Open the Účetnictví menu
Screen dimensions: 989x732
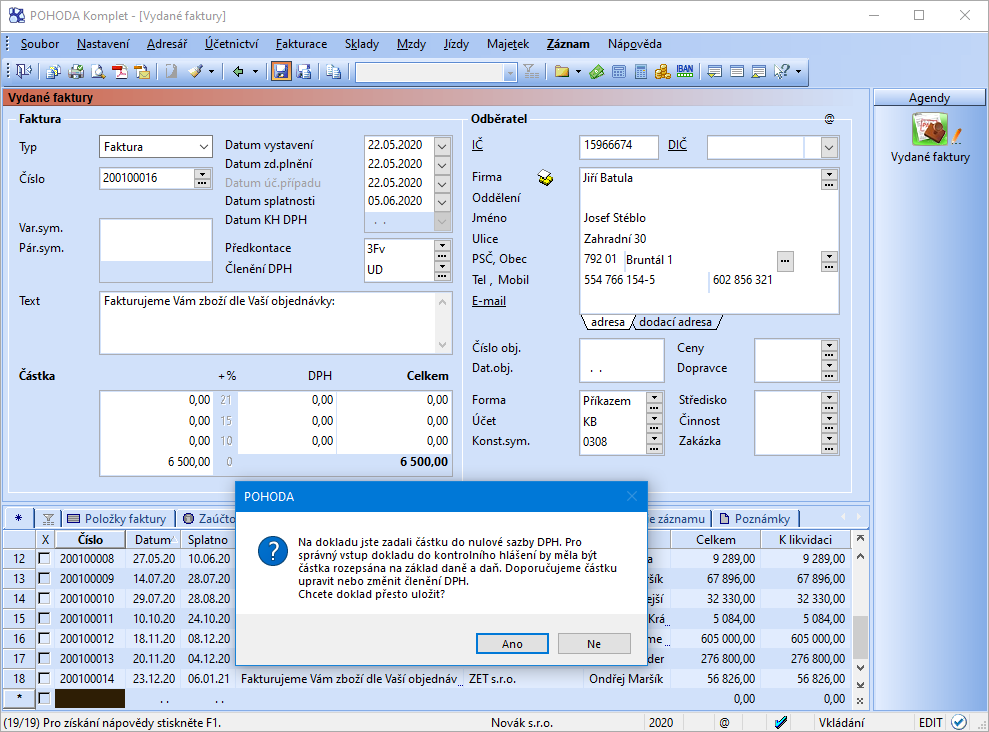(231, 44)
